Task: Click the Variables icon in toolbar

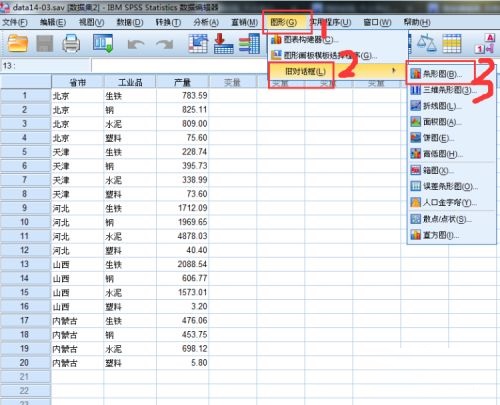Action: click(x=249, y=43)
